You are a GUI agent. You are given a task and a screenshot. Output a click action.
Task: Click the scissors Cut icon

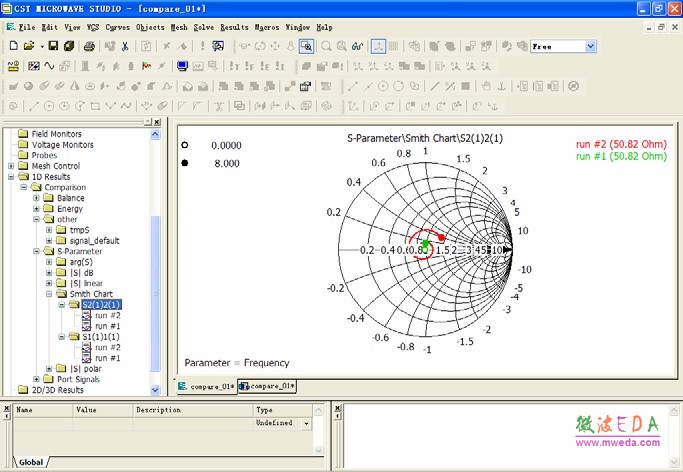tap(125, 46)
